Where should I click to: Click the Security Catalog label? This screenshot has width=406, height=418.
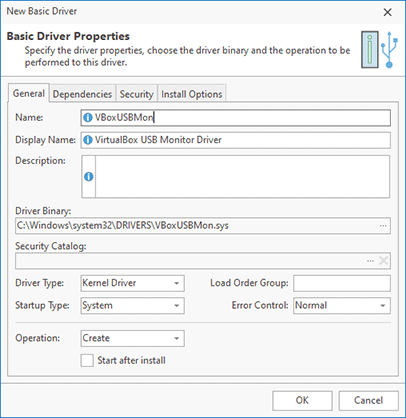[51, 246]
